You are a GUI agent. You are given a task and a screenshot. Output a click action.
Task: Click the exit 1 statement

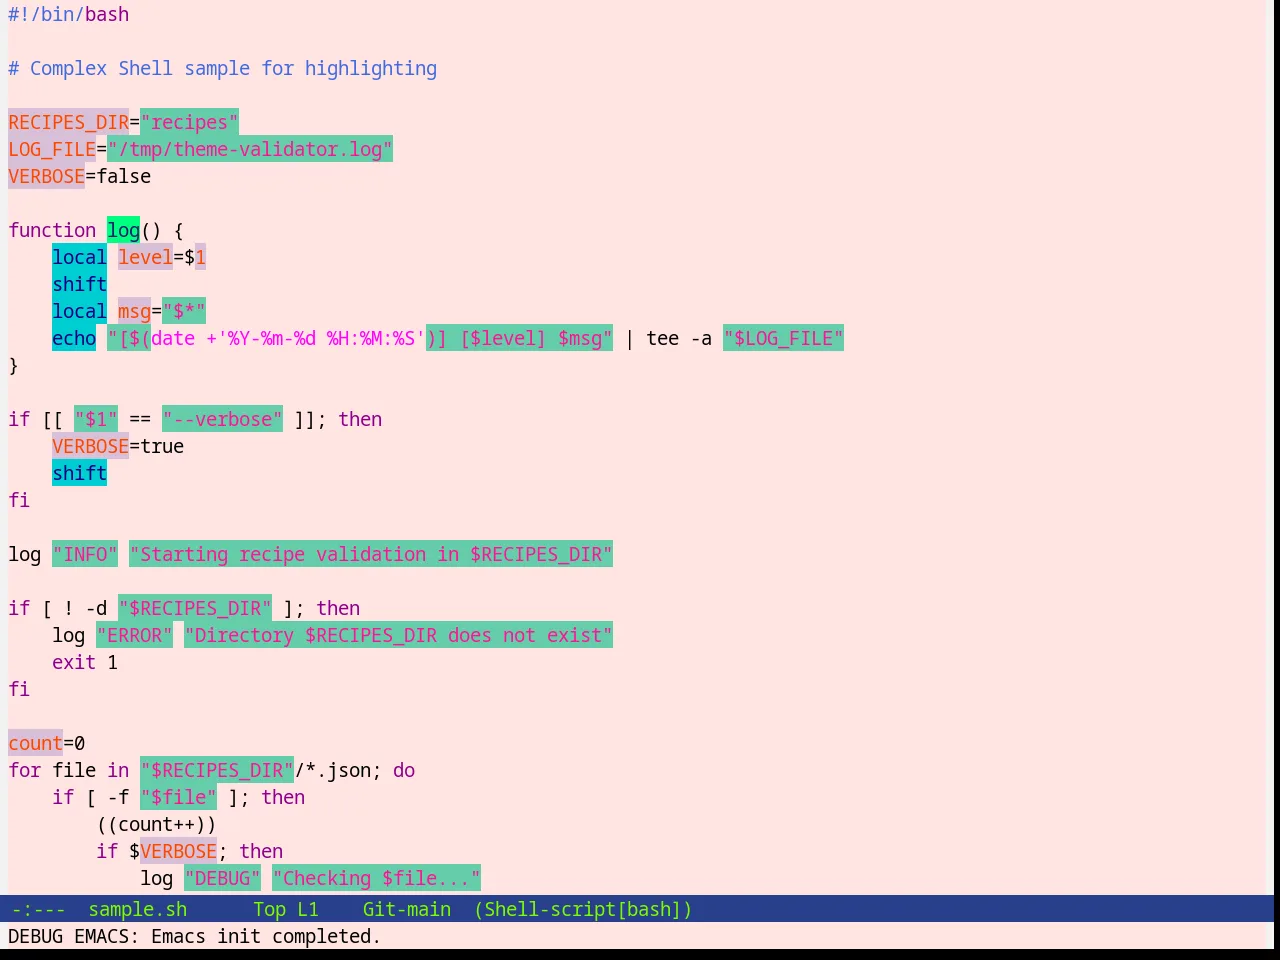coord(85,662)
